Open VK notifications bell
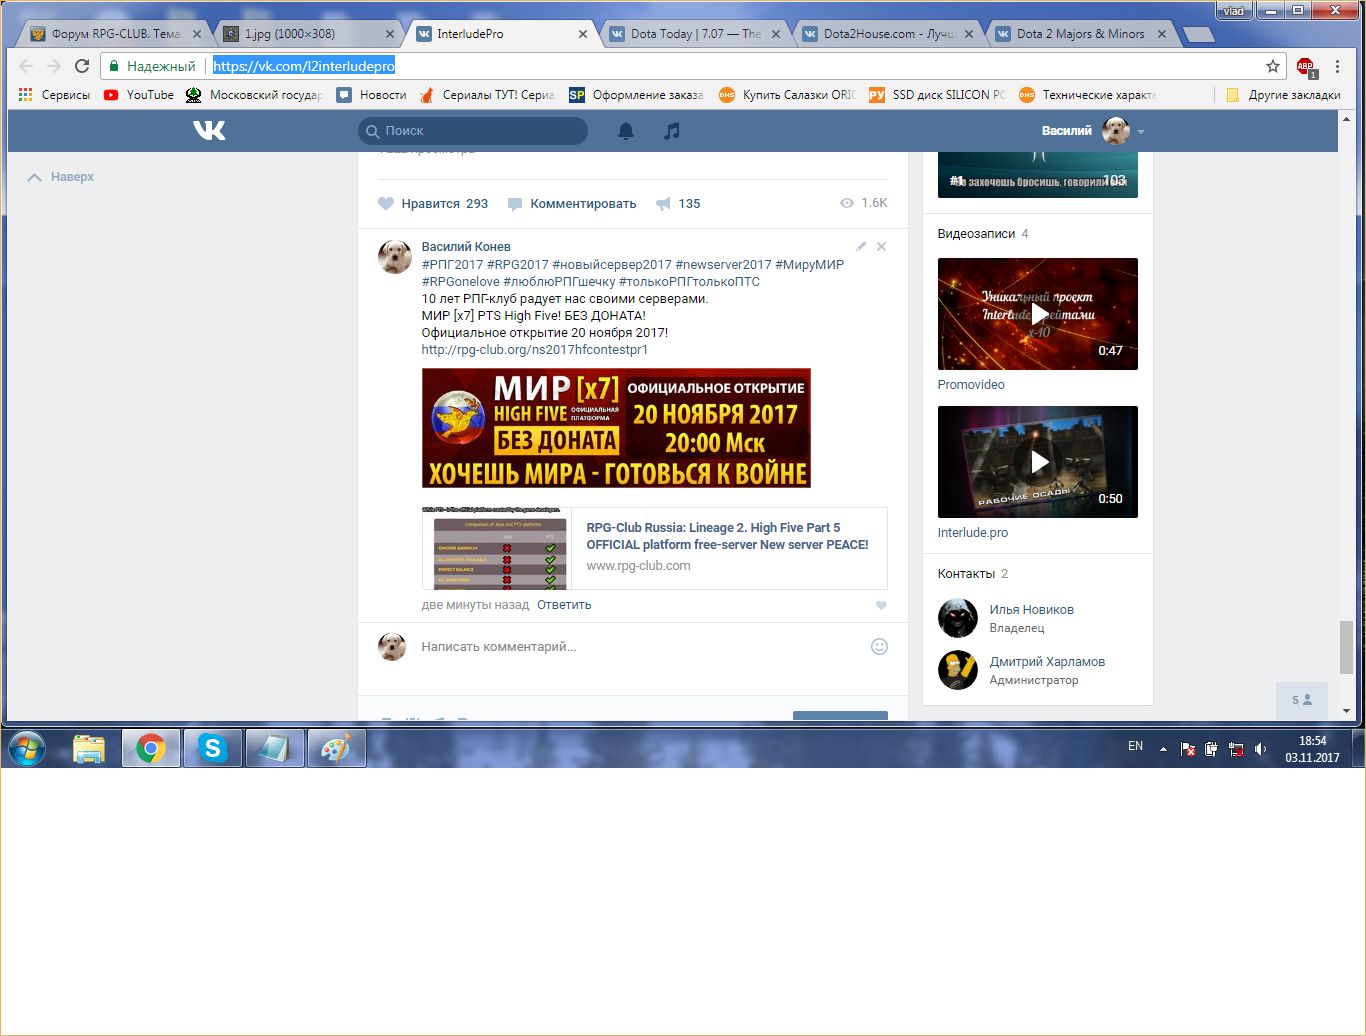Image resolution: width=1366 pixels, height=1036 pixels. pos(626,131)
